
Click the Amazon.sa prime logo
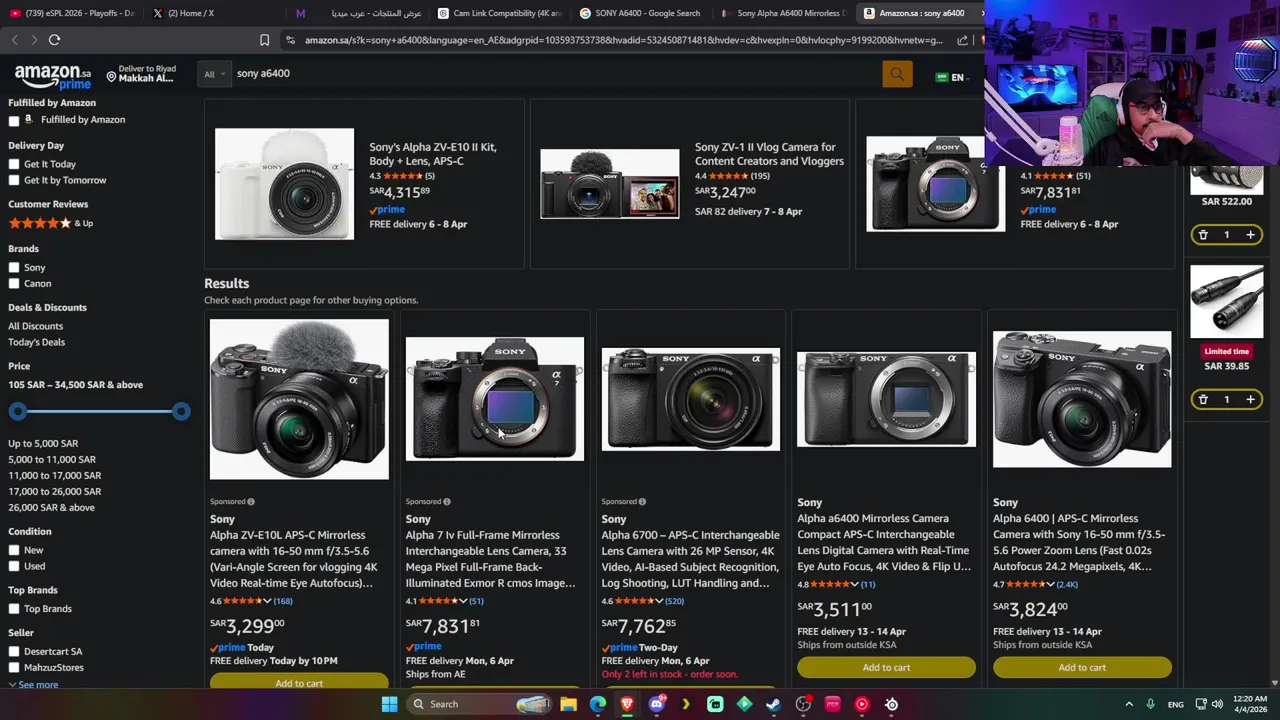53,77
